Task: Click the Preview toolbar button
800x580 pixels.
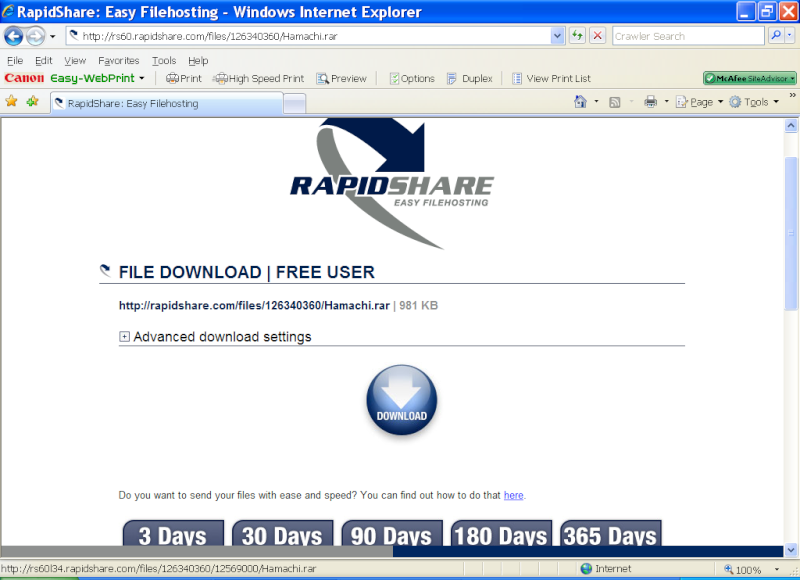Action: pos(341,79)
